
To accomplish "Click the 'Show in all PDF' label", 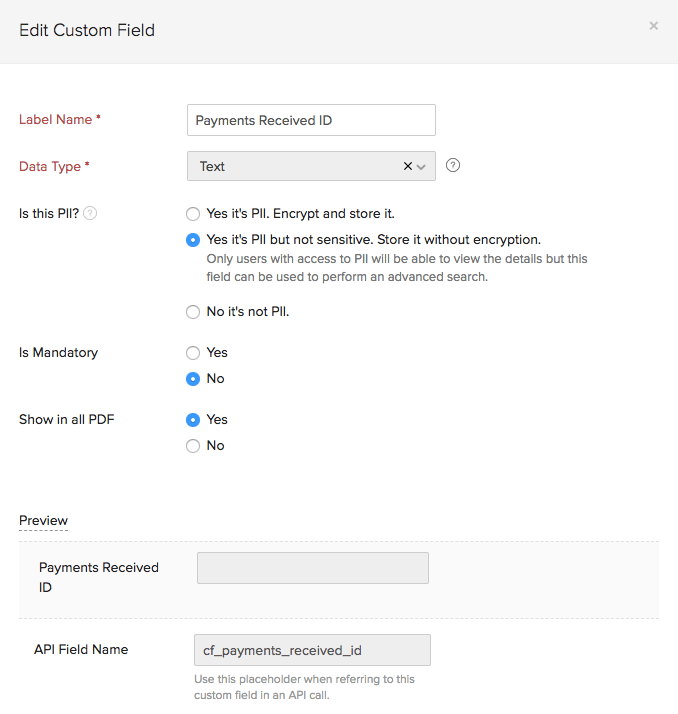I will [x=67, y=420].
